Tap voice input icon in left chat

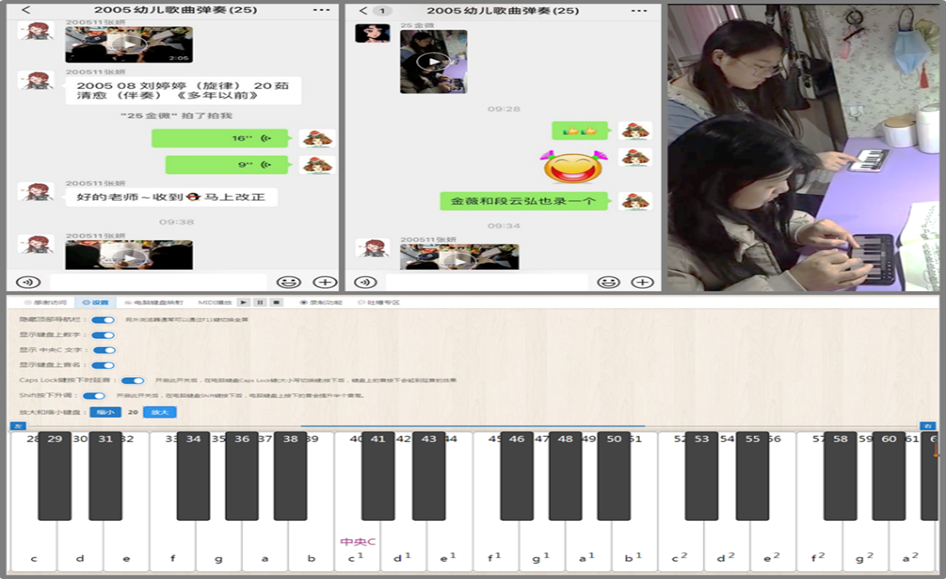[x=29, y=282]
